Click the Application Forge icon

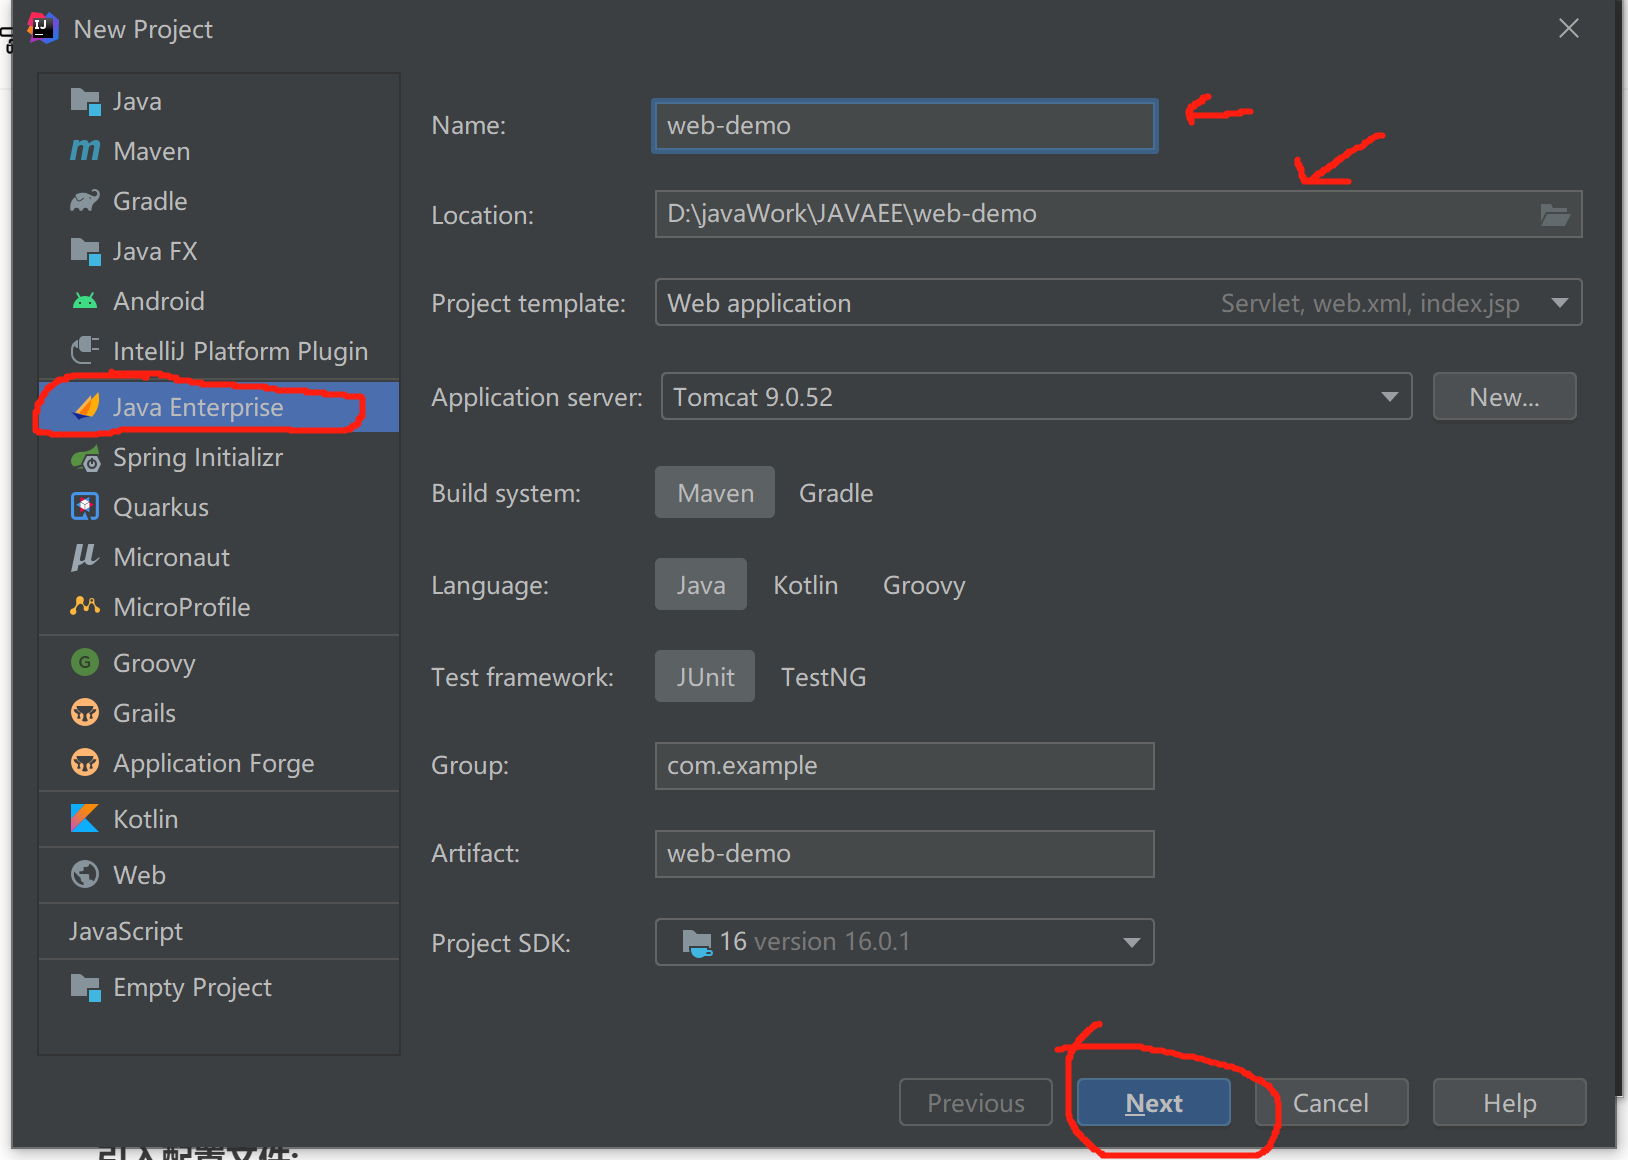click(x=85, y=763)
